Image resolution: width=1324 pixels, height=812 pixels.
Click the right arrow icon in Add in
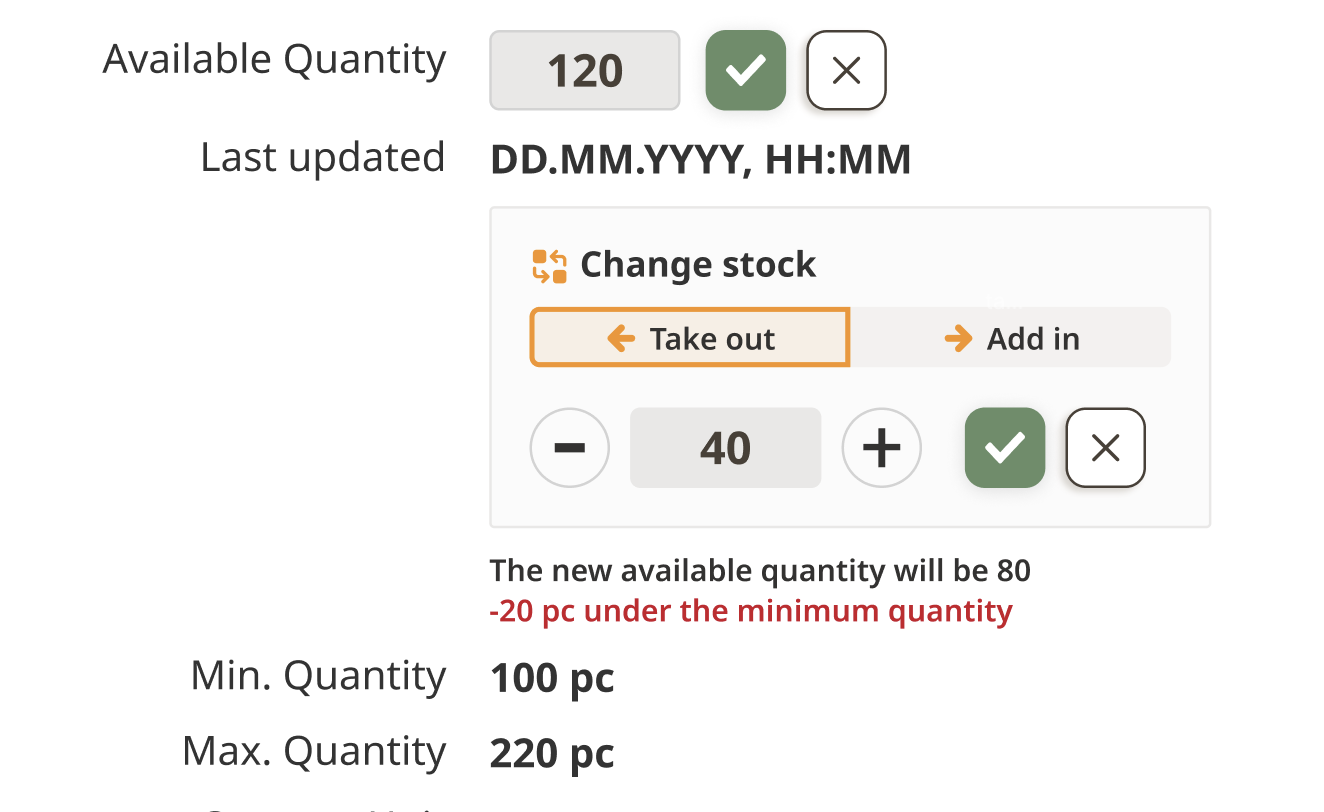click(x=957, y=339)
